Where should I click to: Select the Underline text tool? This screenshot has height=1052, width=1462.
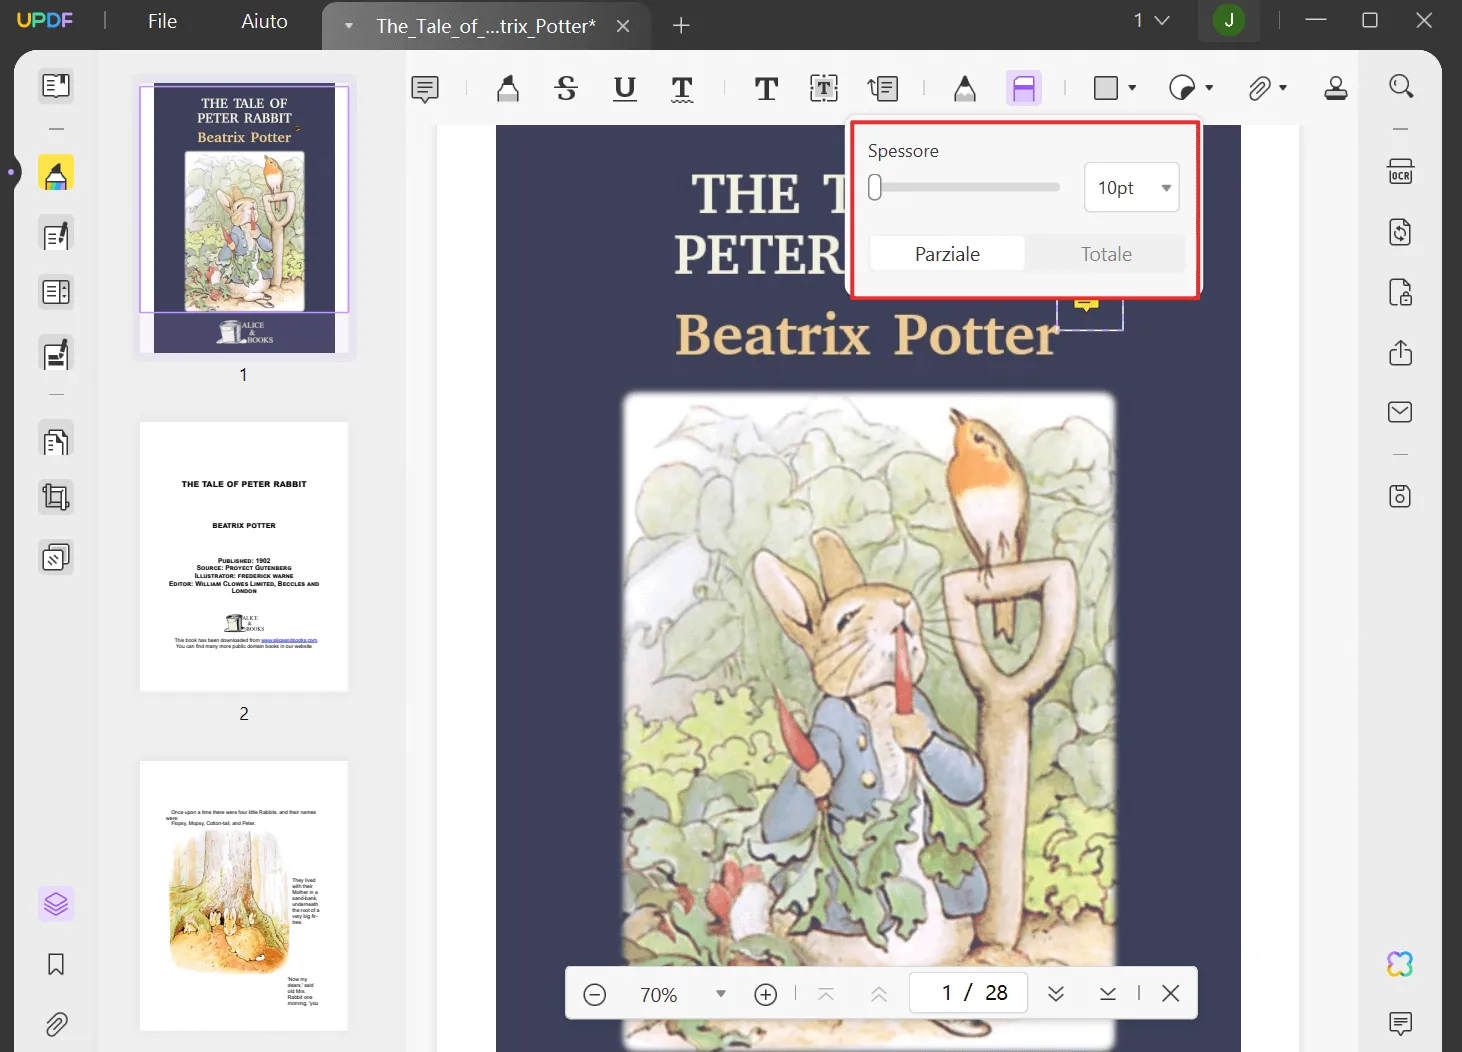624,89
